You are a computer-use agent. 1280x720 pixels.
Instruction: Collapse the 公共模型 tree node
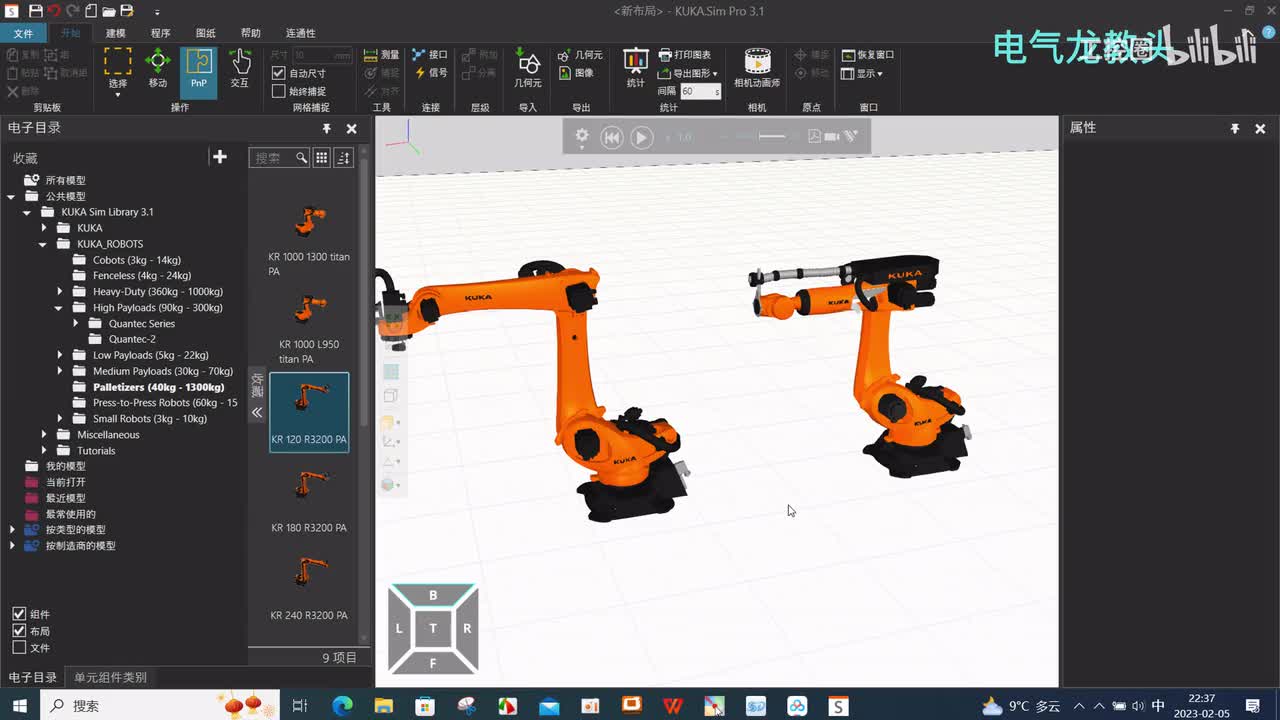[x=12, y=196]
